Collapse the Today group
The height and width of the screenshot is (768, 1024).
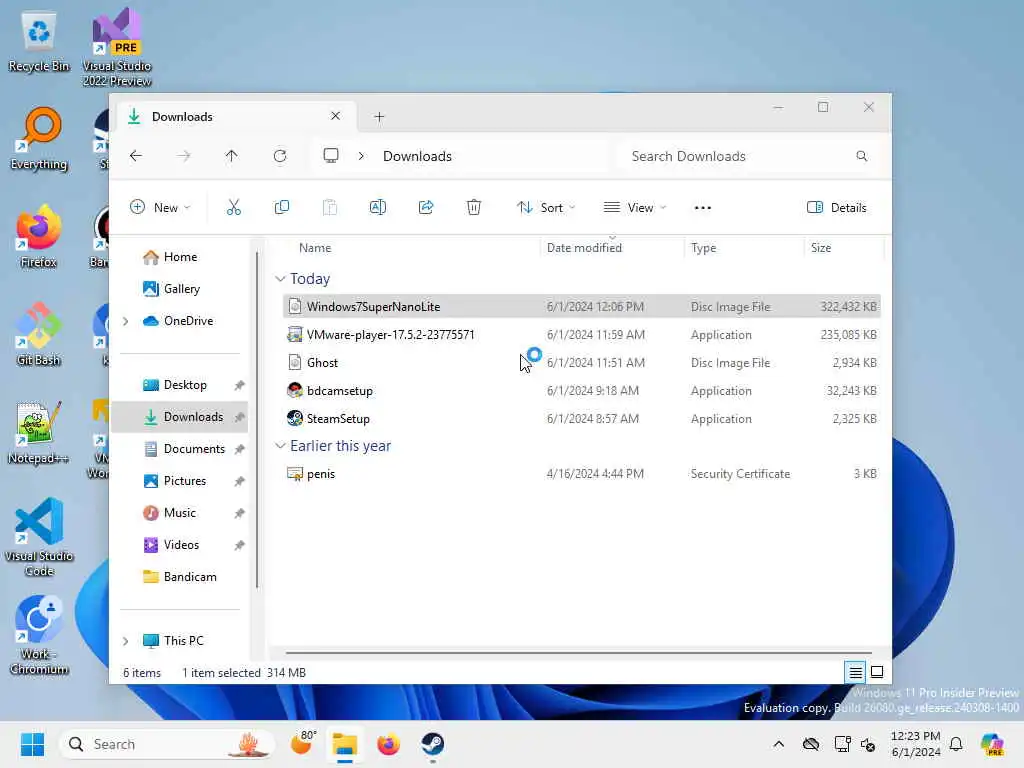coord(280,279)
